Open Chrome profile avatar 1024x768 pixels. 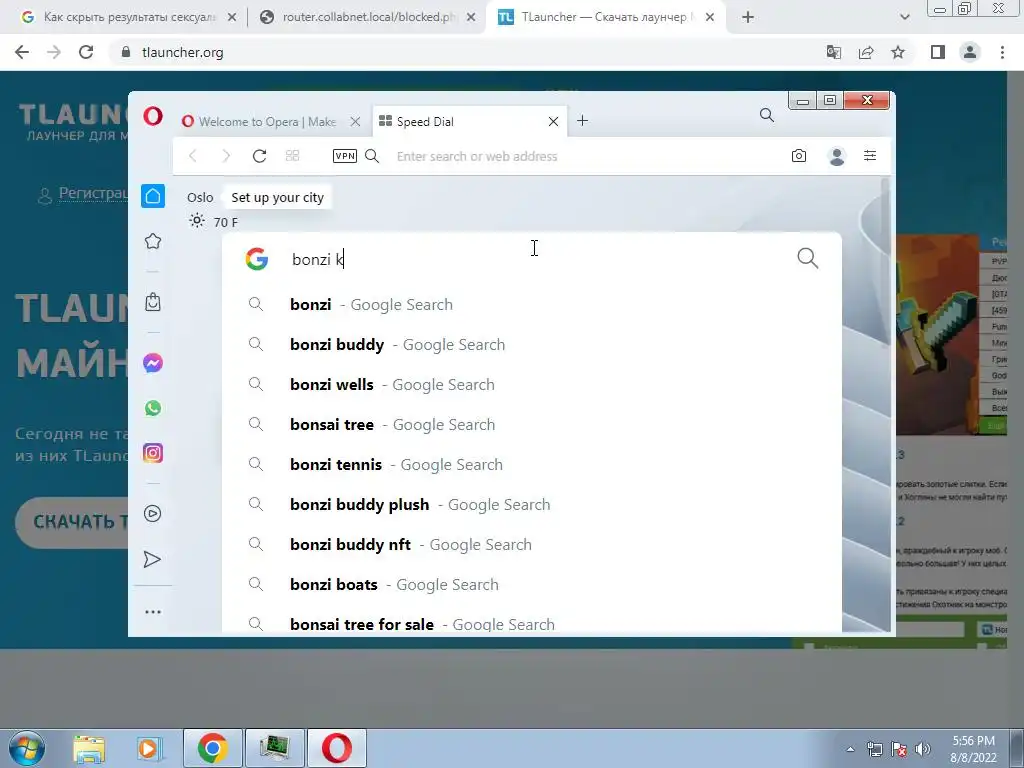(970, 52)
